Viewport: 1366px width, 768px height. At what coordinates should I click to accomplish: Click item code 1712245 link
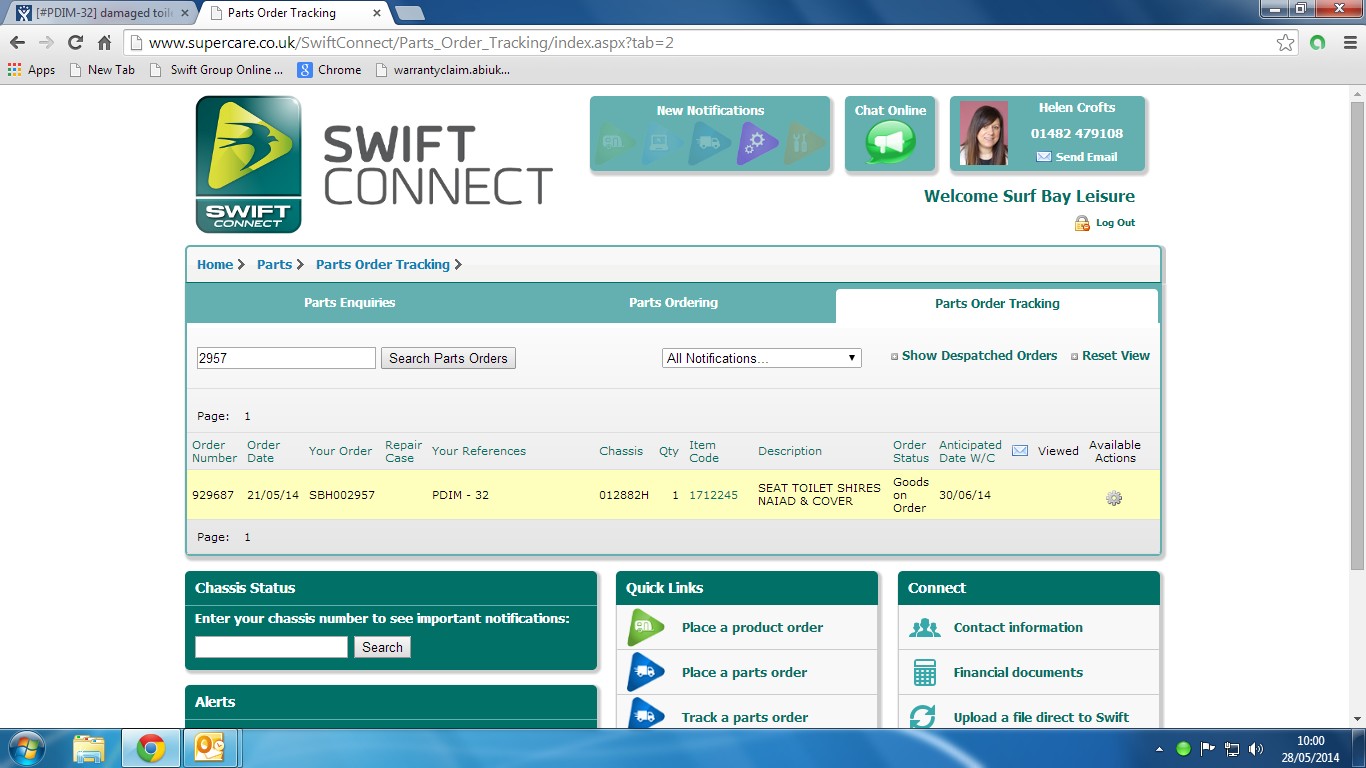[x=713, y=495]
